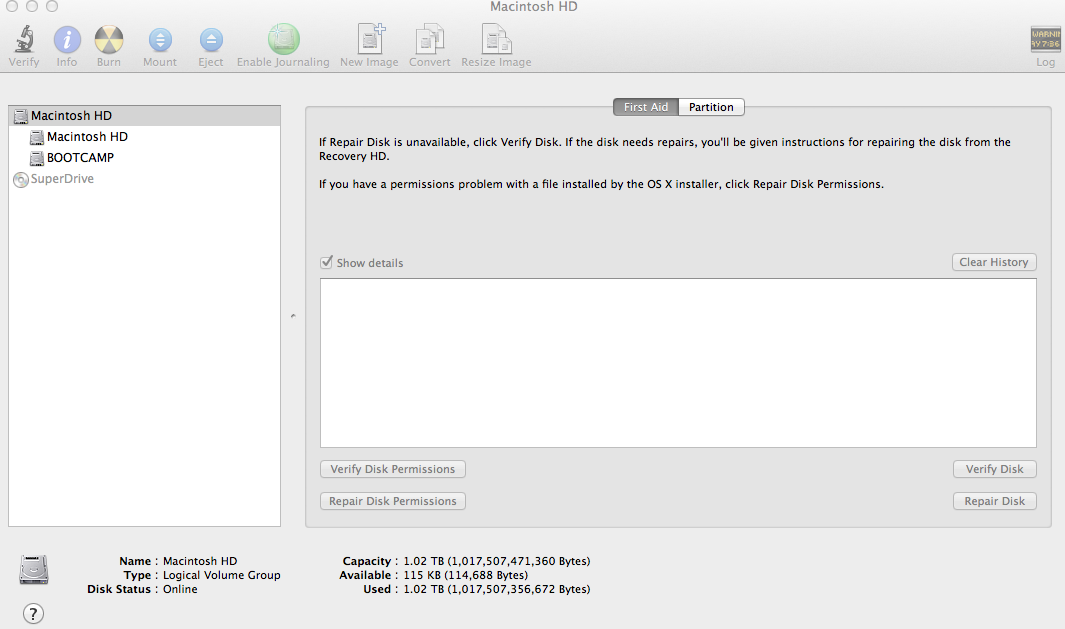Viewport: 1065px width, 629px height.
Task: Click the Verify microscope icon
Action: coord(24,39)
